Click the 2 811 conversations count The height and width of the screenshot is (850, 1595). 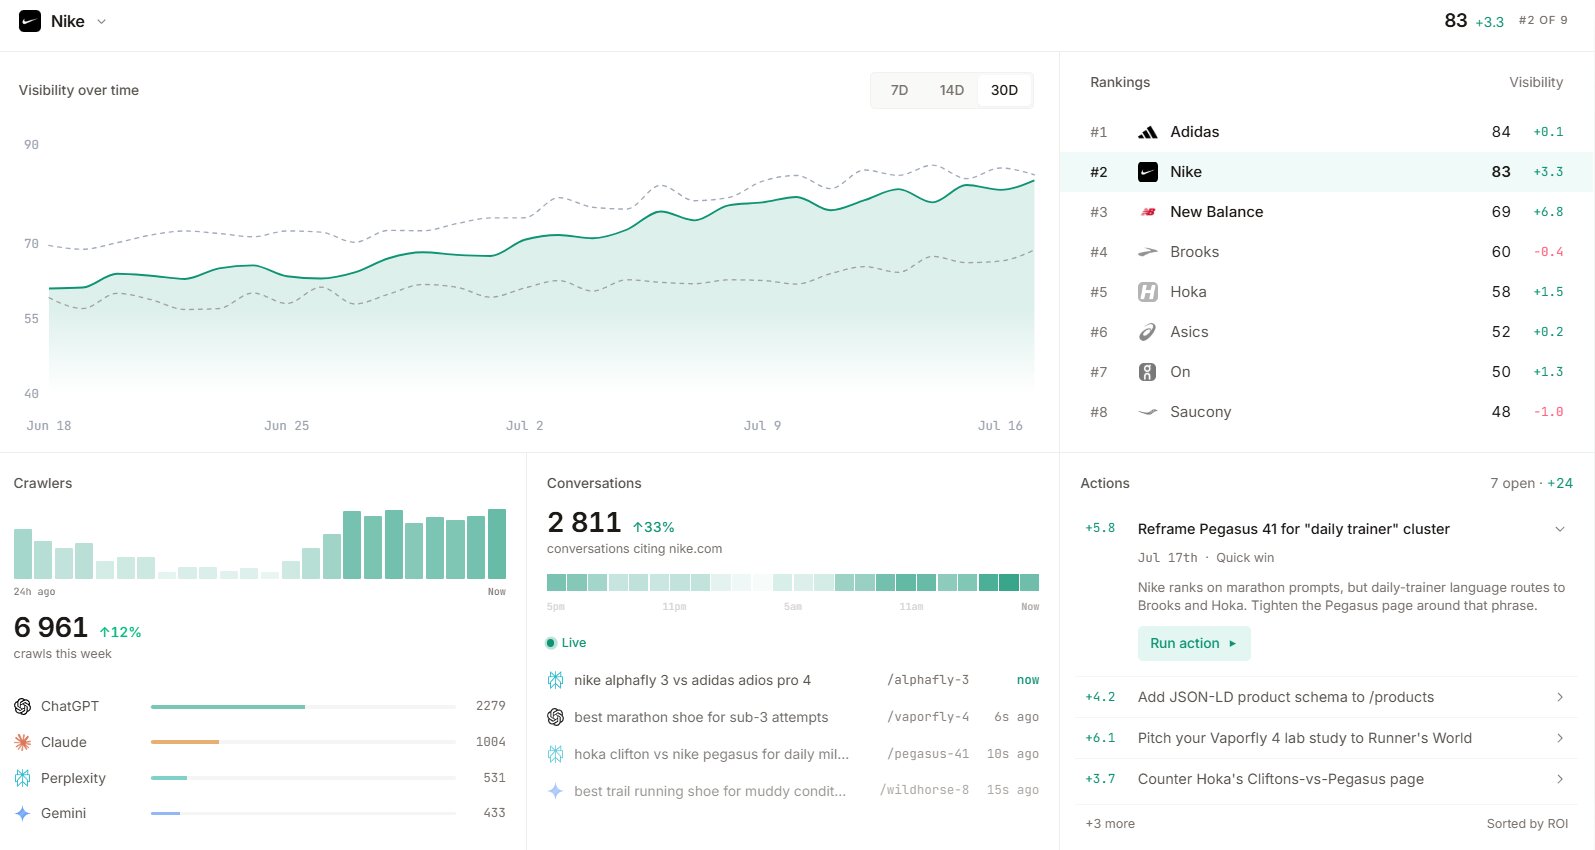click(584, 522)
